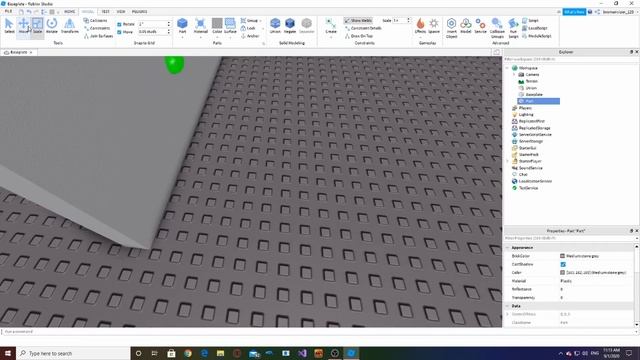This screenshot has width=640, height=360.
Task: Toggle Show Welds
Action: [x=358, y=20]
